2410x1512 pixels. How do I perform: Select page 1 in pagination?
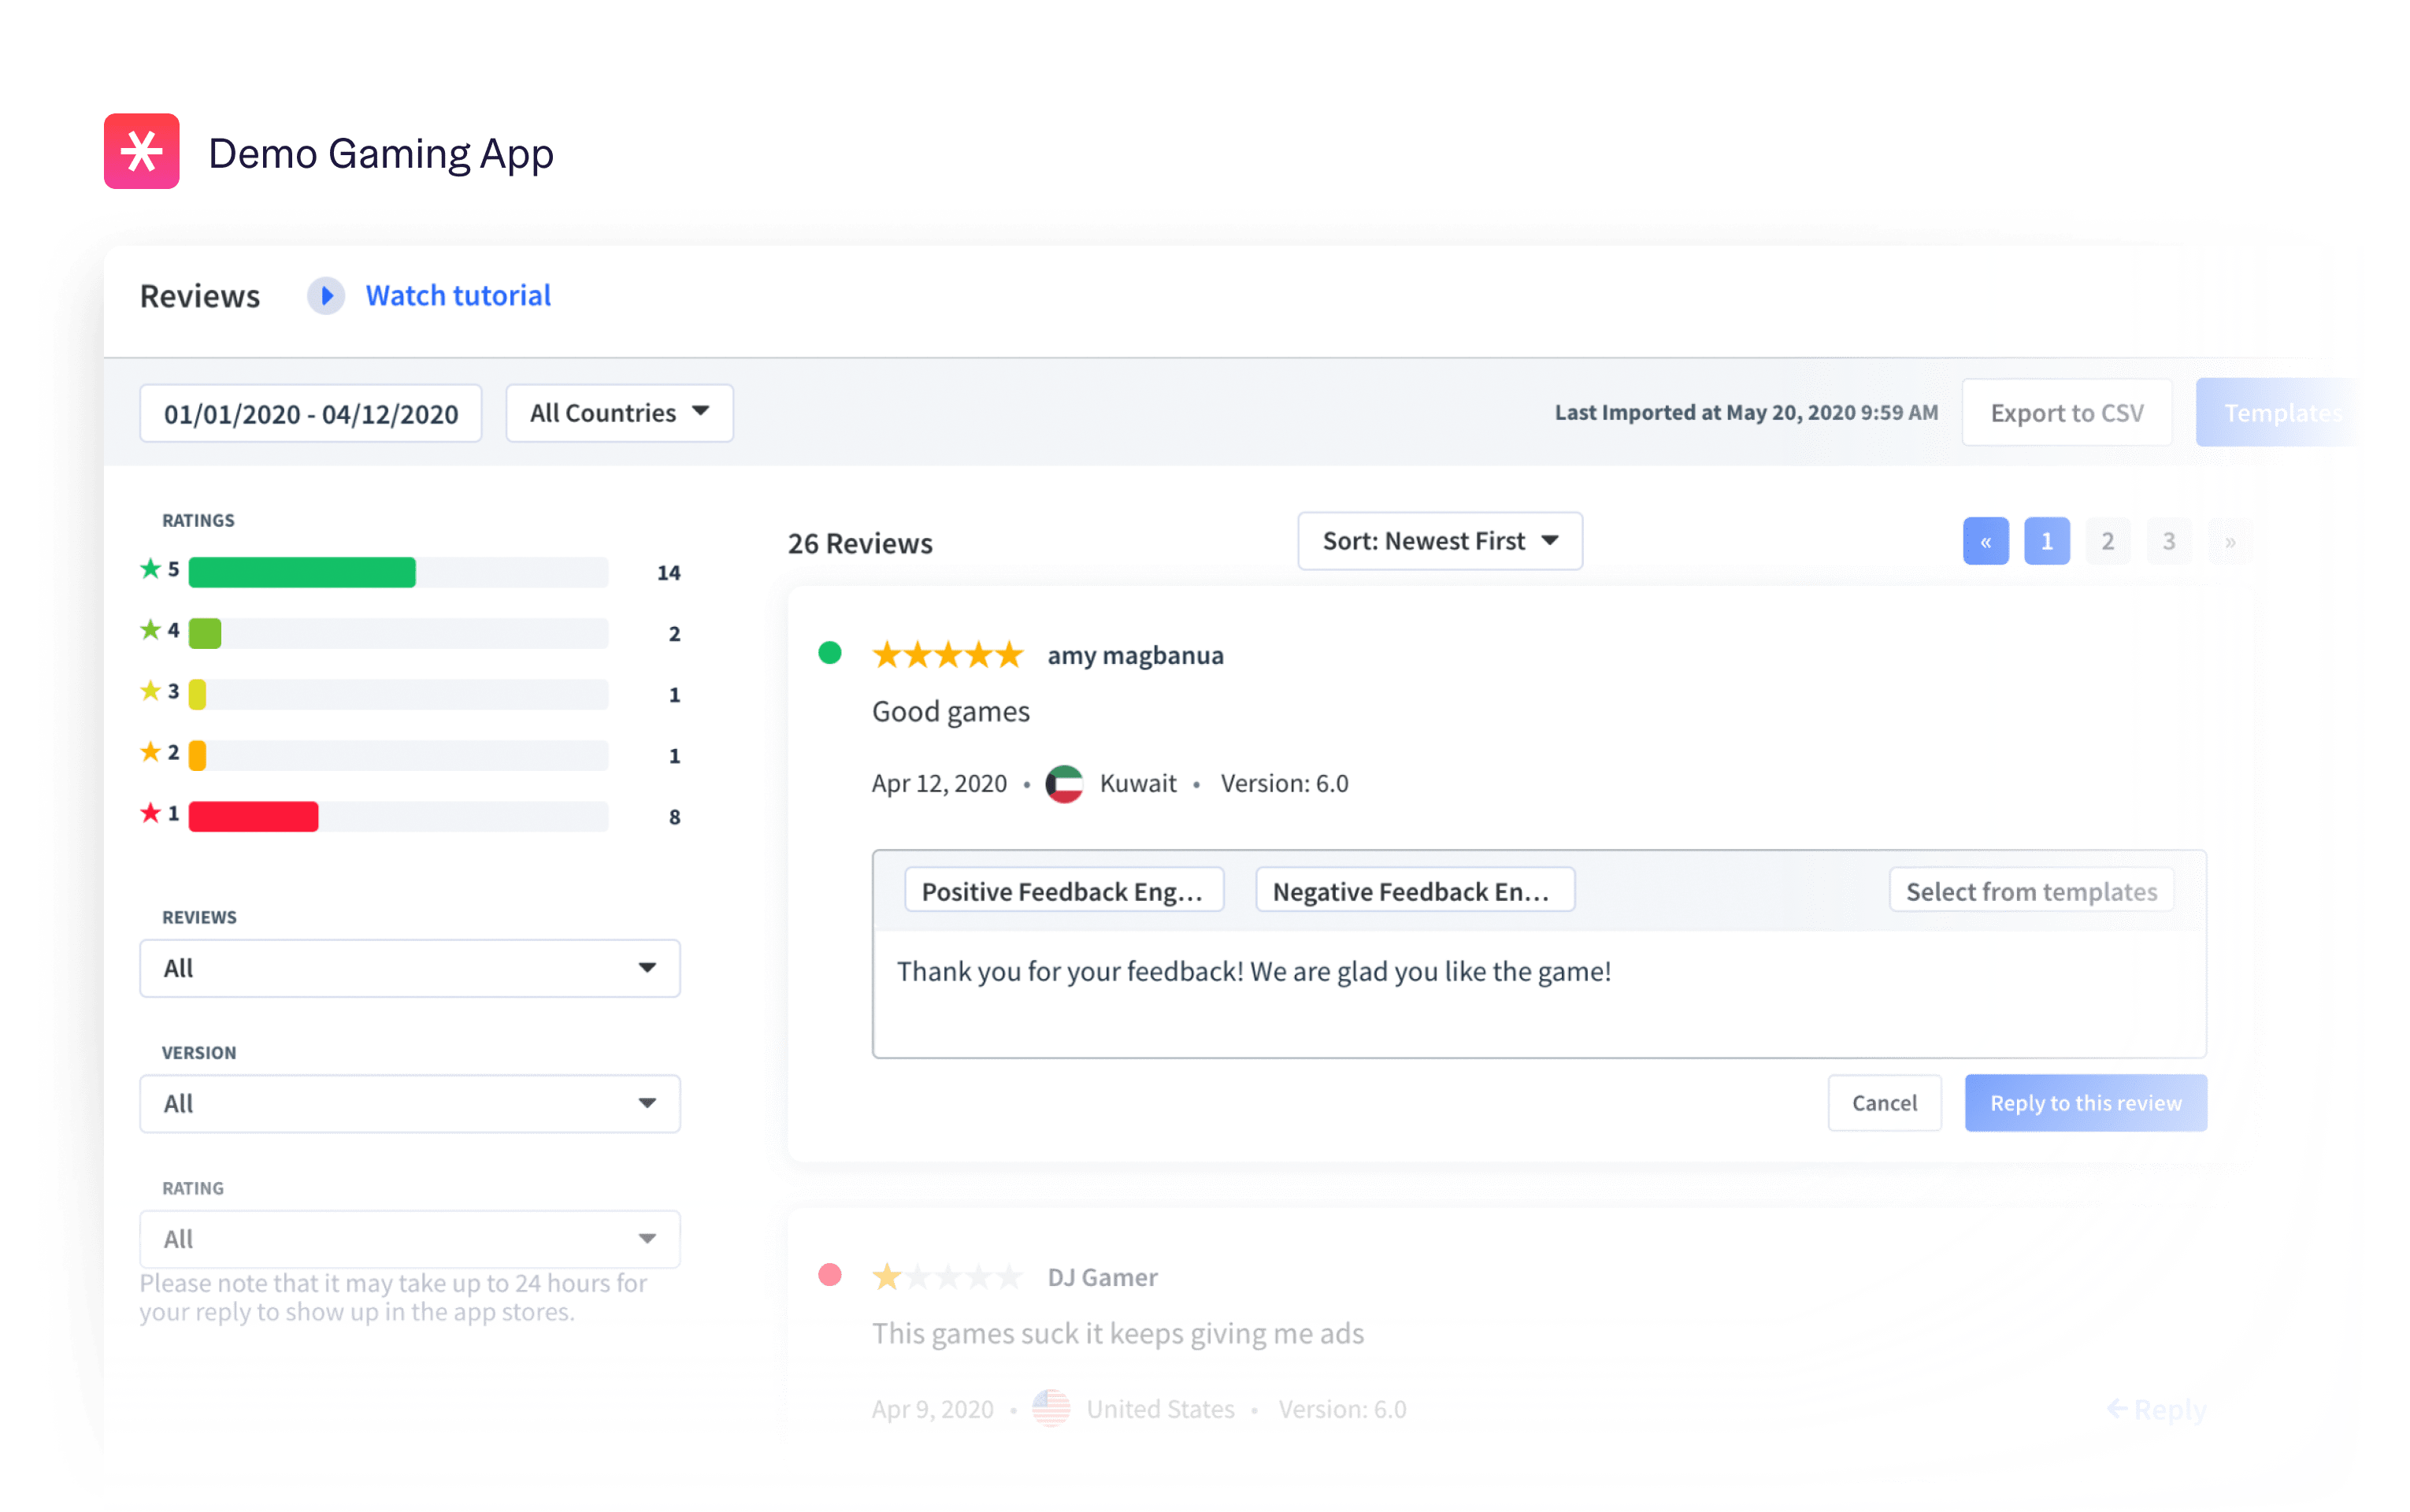[x=2046, y=541]
